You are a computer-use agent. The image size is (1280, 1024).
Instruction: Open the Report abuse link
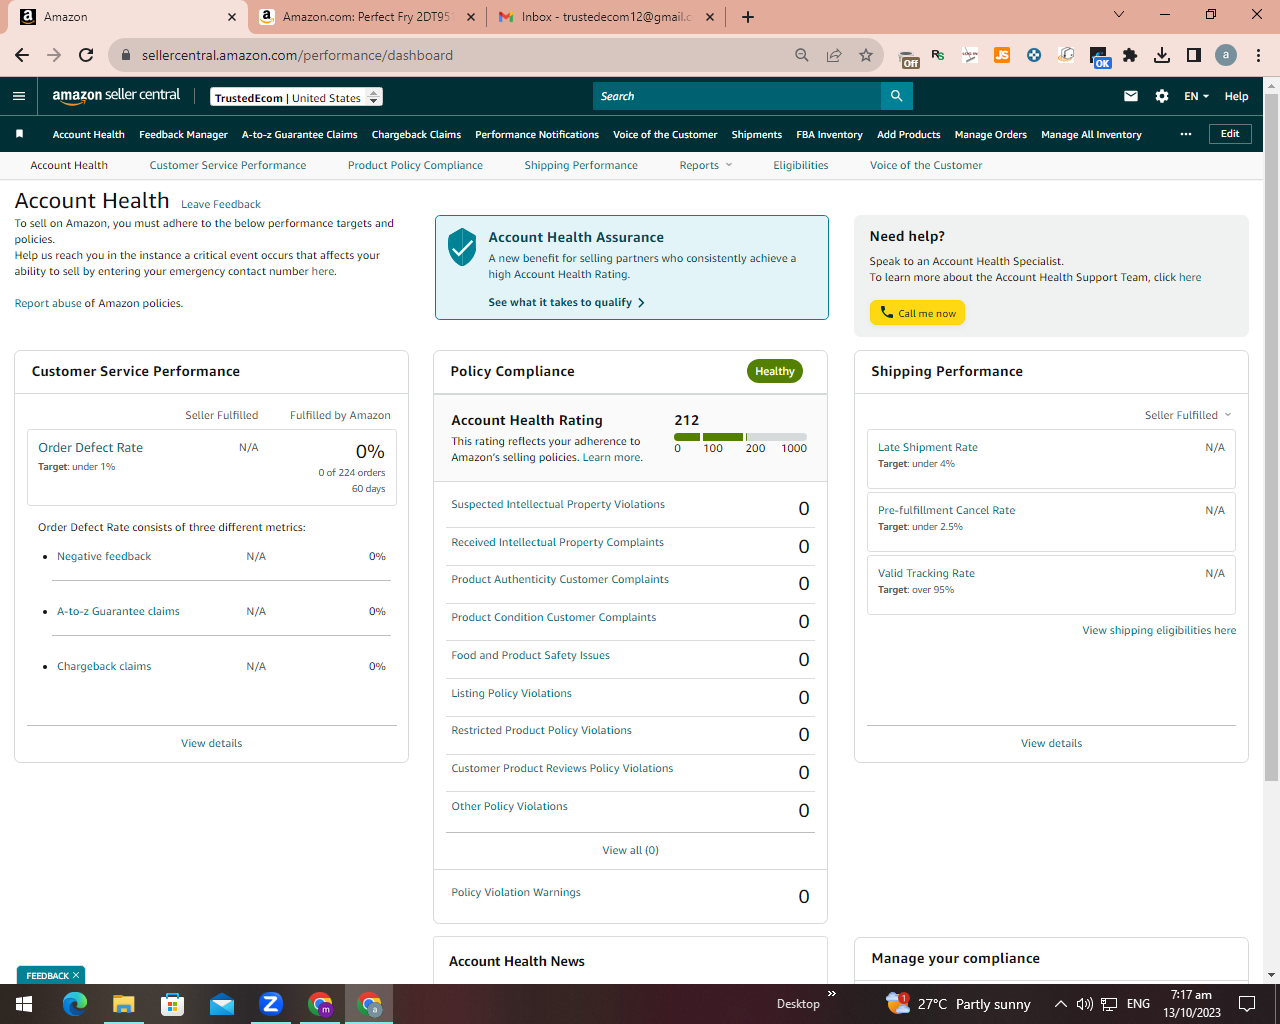click(48, 303)
